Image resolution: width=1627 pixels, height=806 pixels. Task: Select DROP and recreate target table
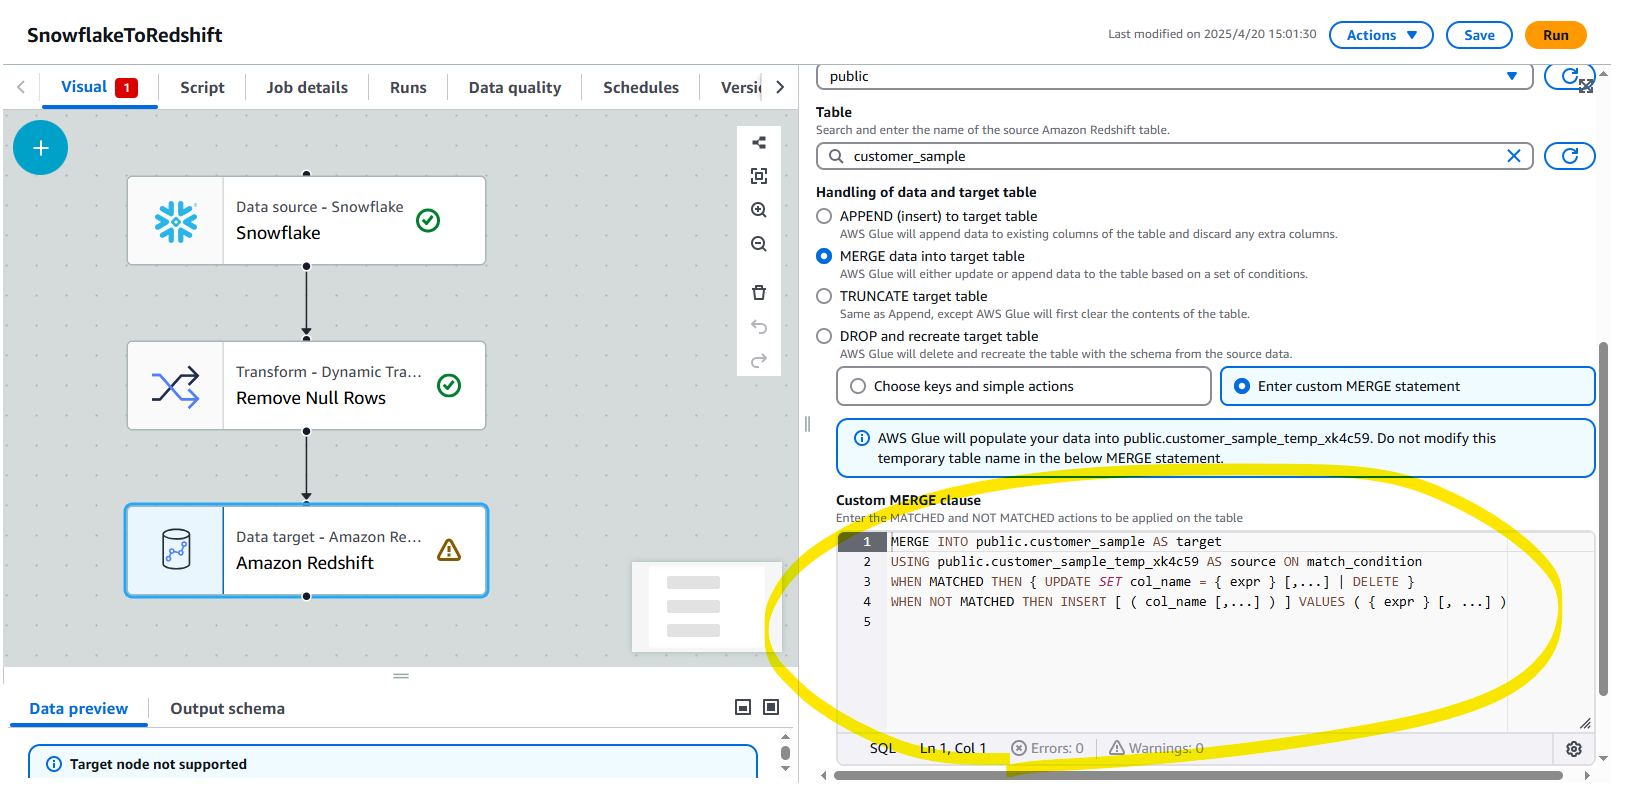pyautogui.click(x=824, y=336)
